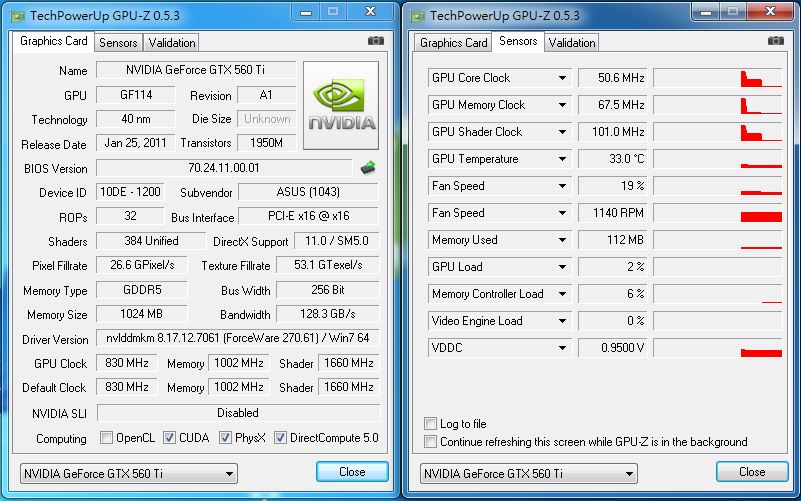Click Fan Speed RPM history graph

coord(718,213)
